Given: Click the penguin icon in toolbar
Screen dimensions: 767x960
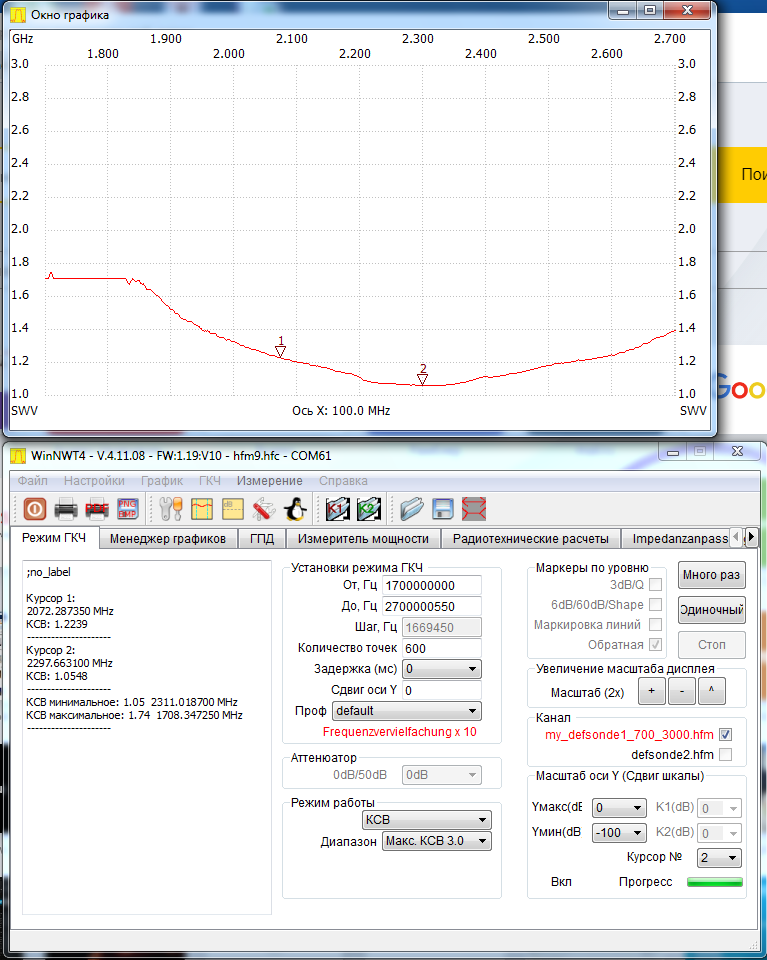Looking at the screenshot, I should (294, 508).
